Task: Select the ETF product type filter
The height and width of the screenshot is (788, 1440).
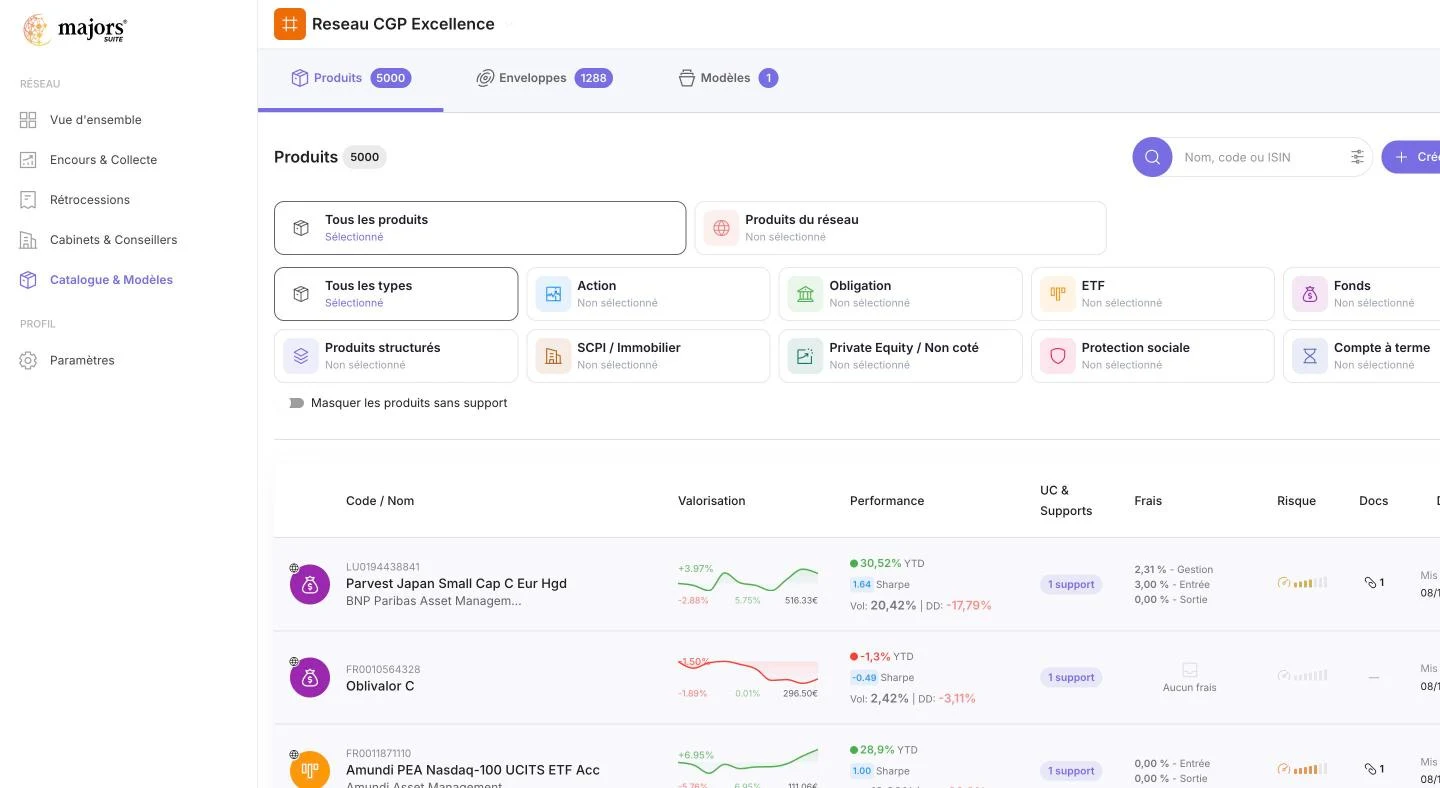Action: [1152, 294]
